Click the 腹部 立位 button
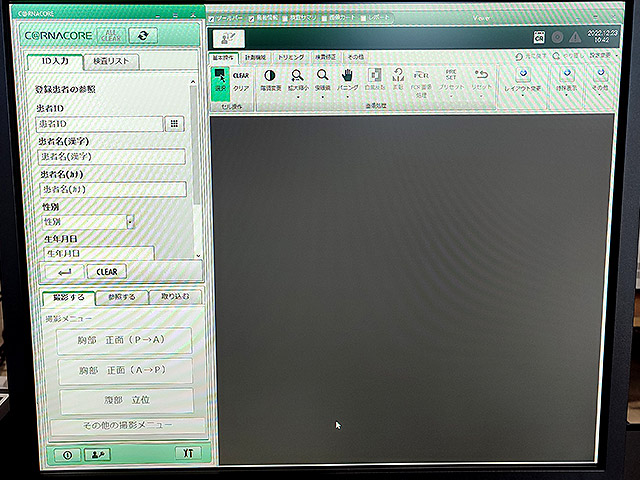Viewport: 640px width, 480px height. point(127,400)
